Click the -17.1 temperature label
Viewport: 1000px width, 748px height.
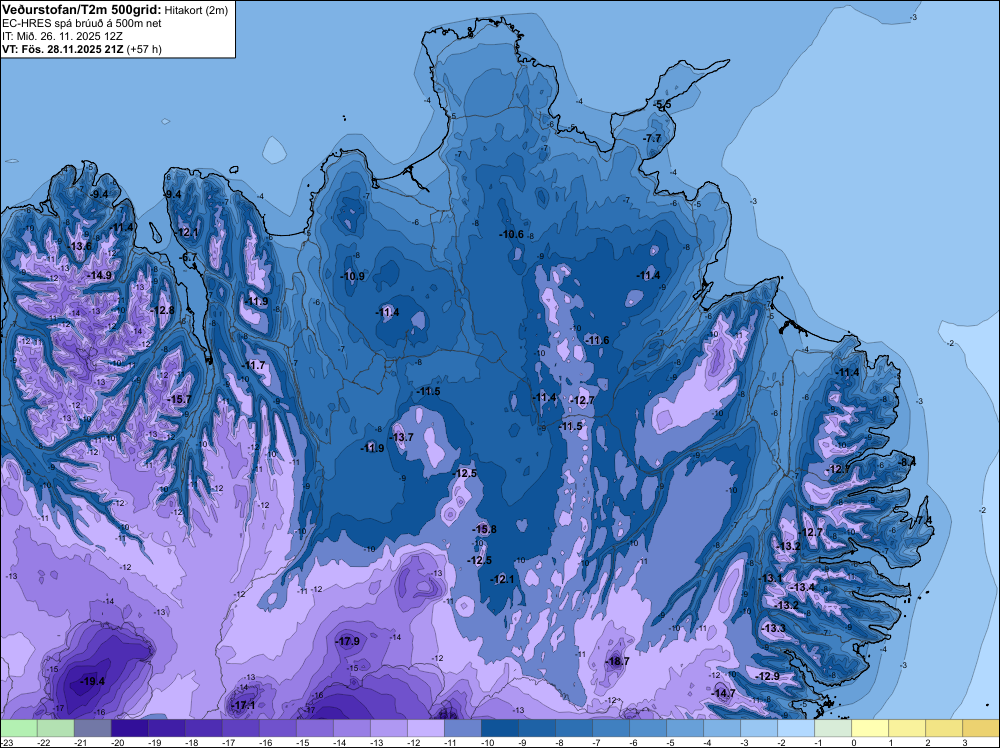pos(243,705)
